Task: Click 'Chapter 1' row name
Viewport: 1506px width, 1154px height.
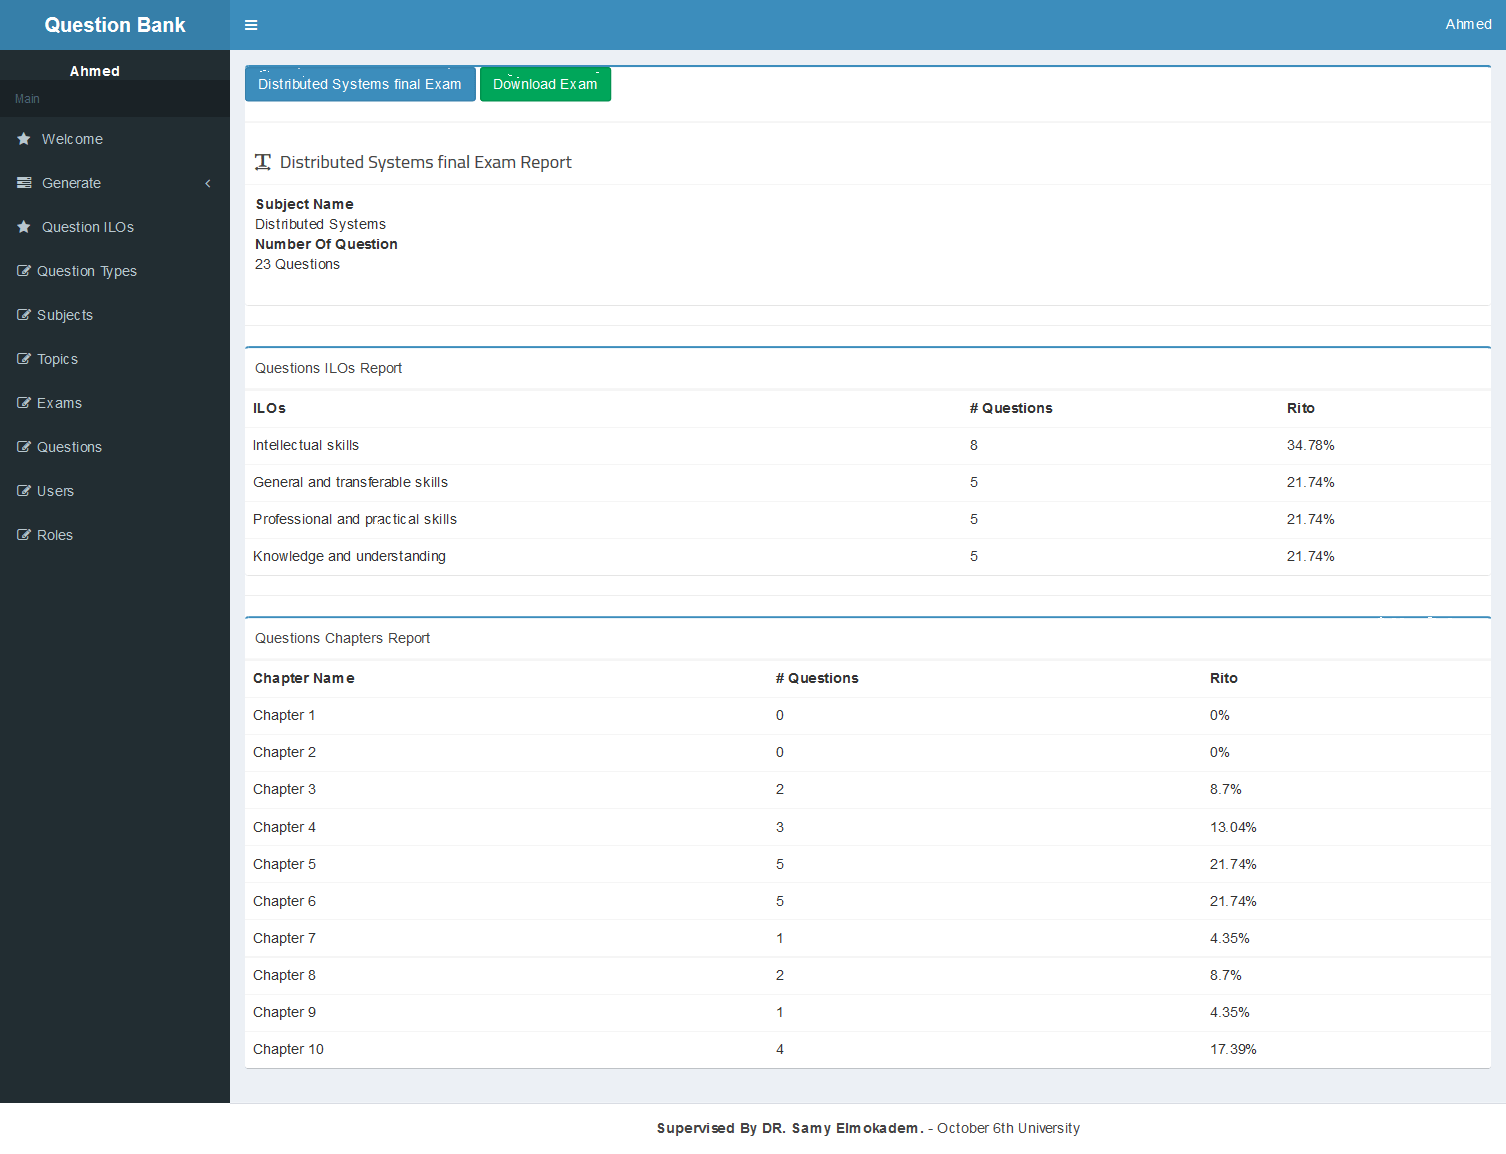Action: [284, 715]
